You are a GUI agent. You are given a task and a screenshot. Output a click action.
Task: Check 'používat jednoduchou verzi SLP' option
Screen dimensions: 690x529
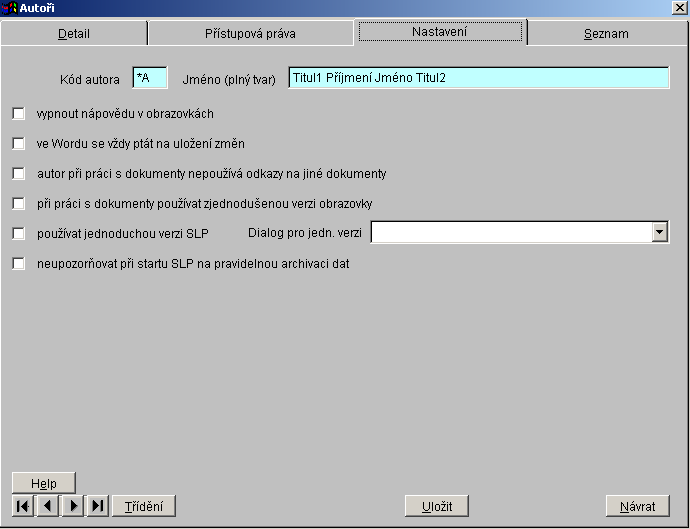point(19,234)
